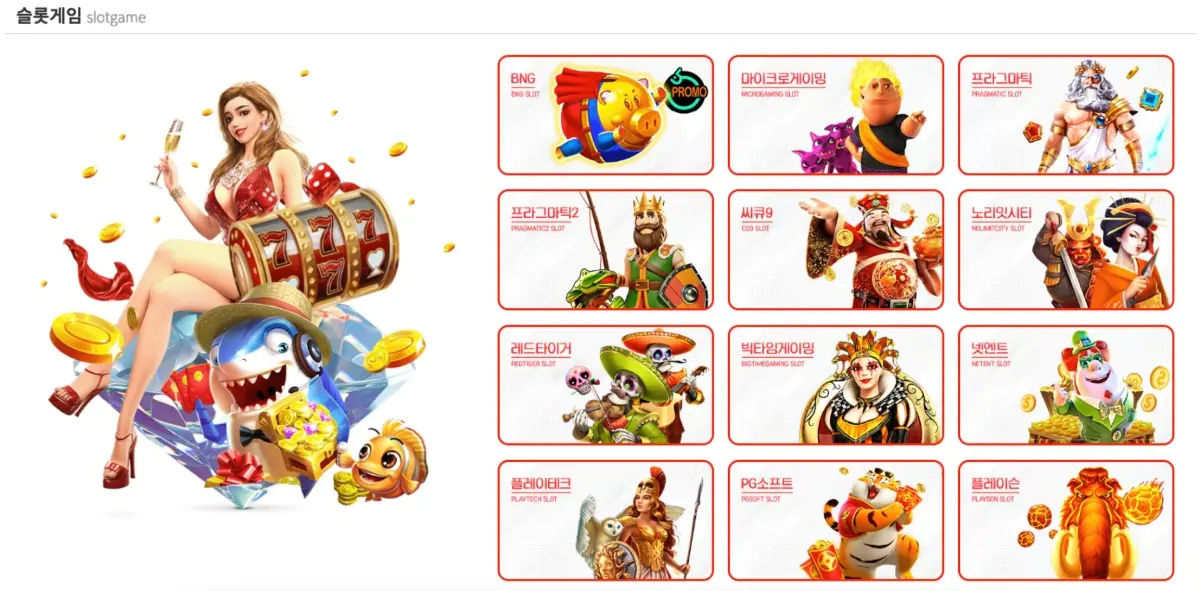This screenshot has width=1200, height=591.
Task: Choose the 플레이슨 Playson slot card
Action: [1066, 520]
